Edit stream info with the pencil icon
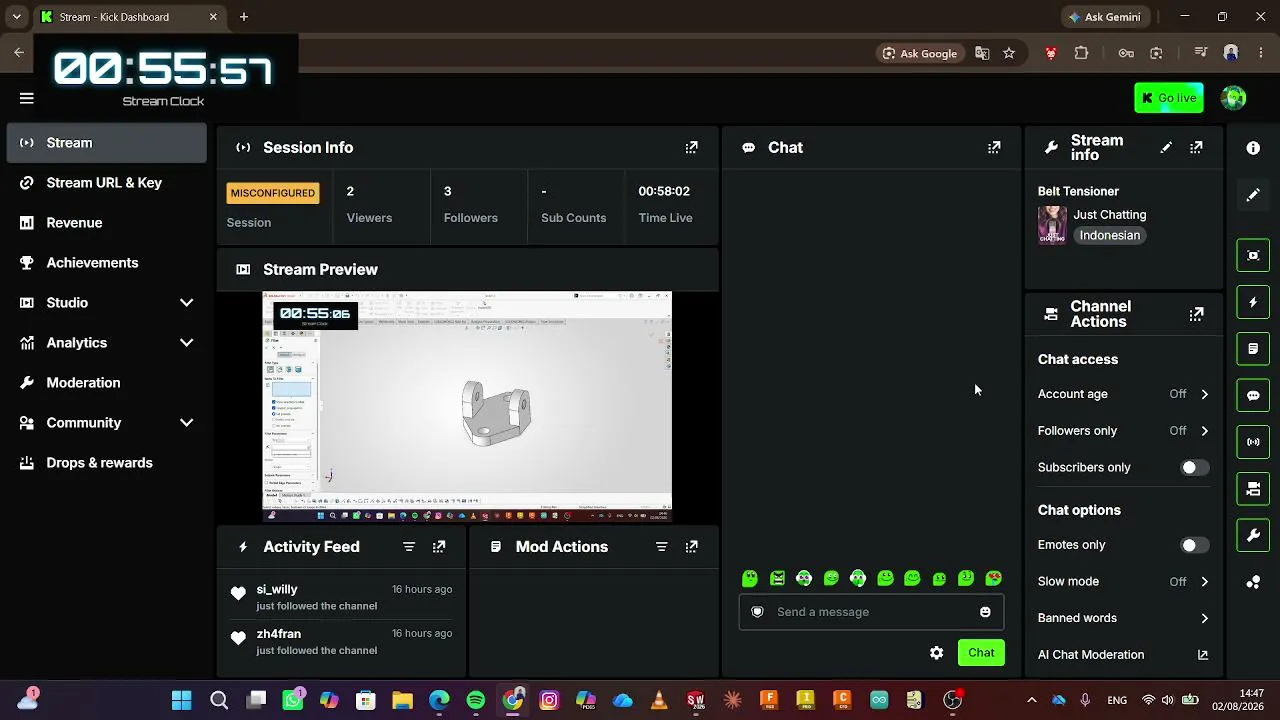Viewport: 1280px width, 720px height. pyautogui.click(x=1166, y=147)
